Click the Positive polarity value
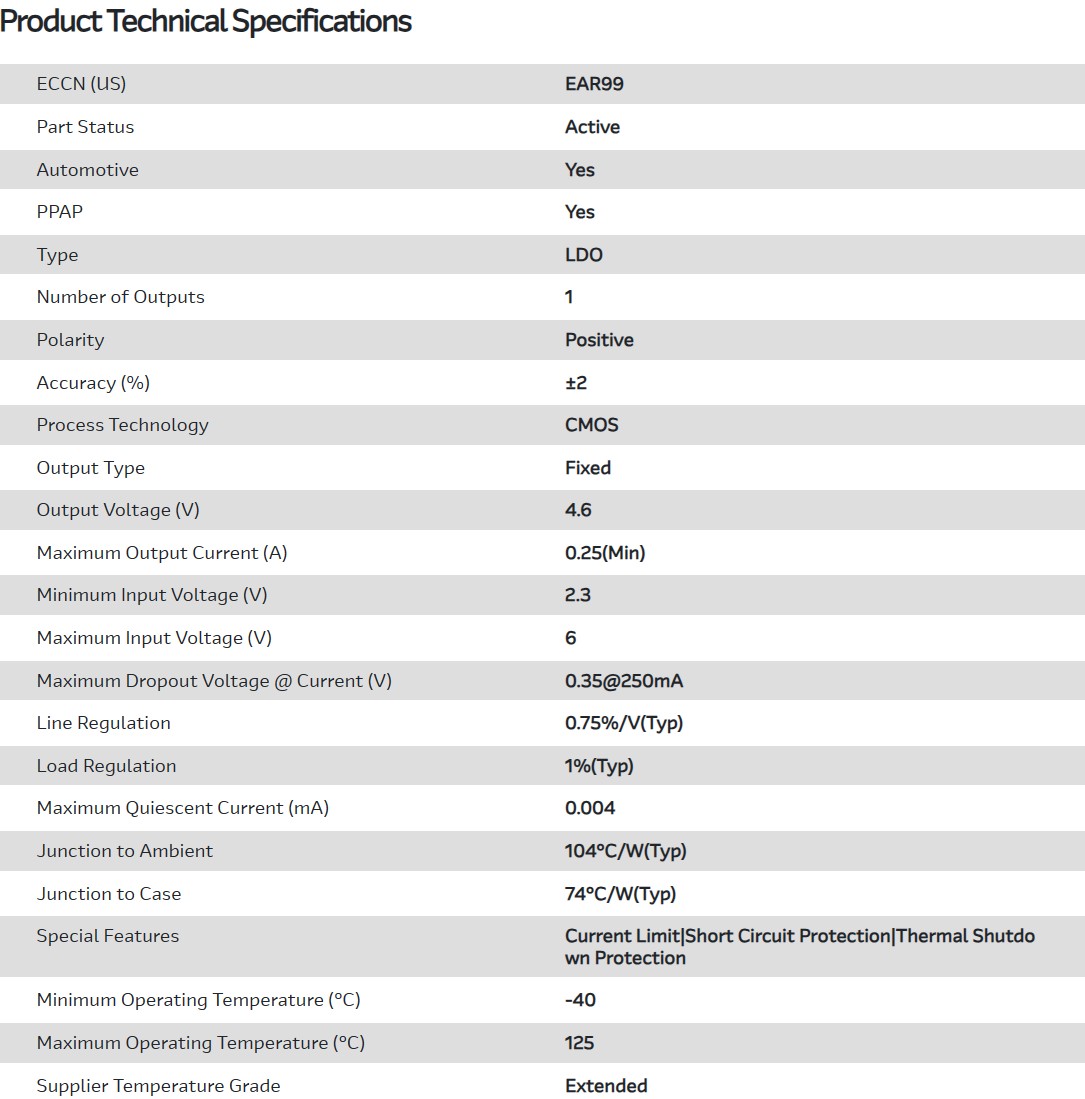This screenshot has width=1085, height=1099. coord(599,340)
